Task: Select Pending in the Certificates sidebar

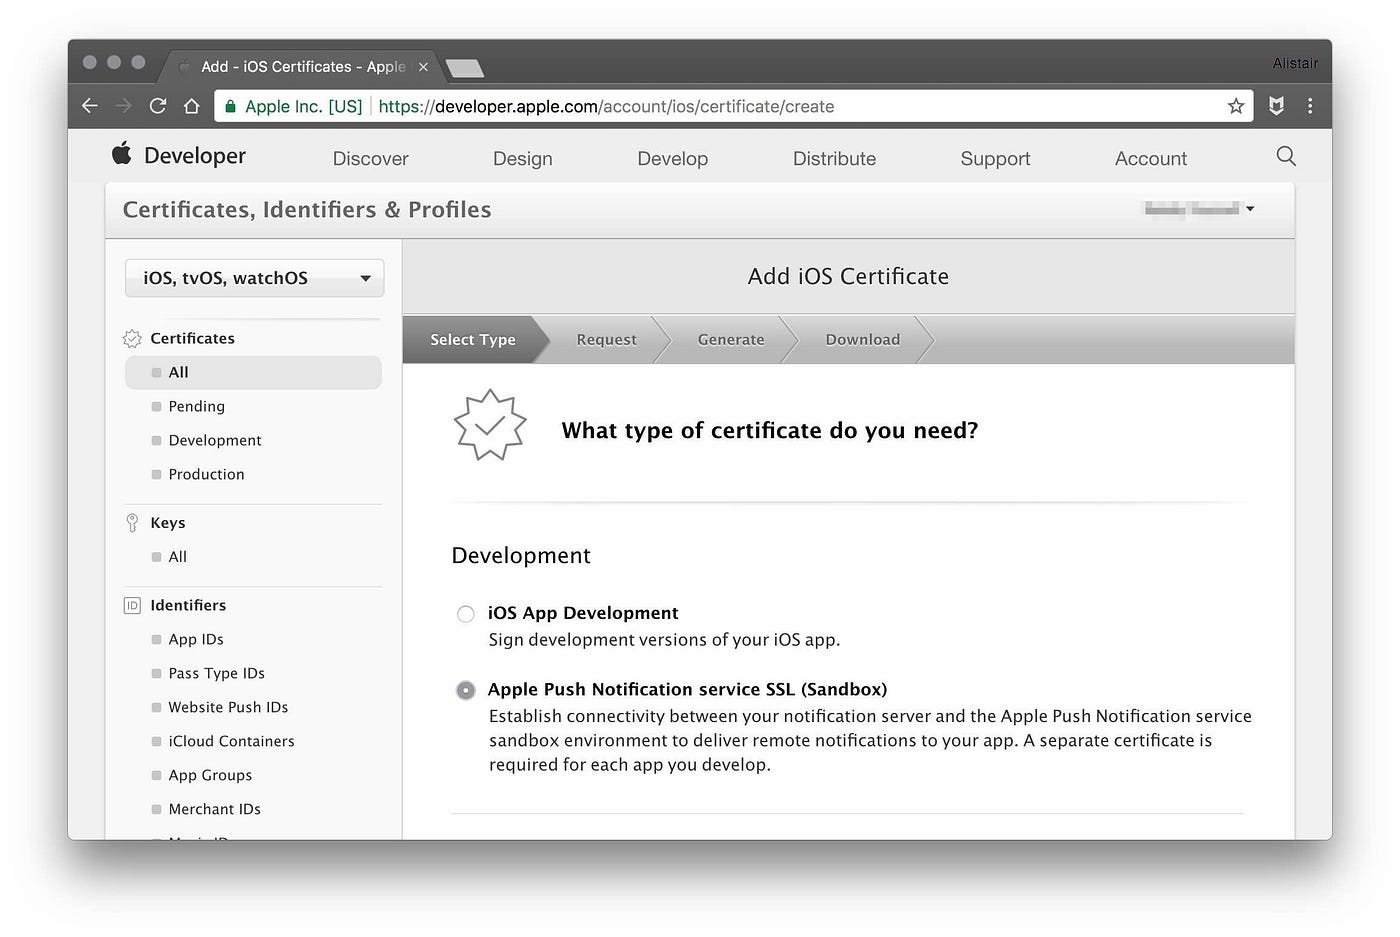Action: [x=196, y=406]
